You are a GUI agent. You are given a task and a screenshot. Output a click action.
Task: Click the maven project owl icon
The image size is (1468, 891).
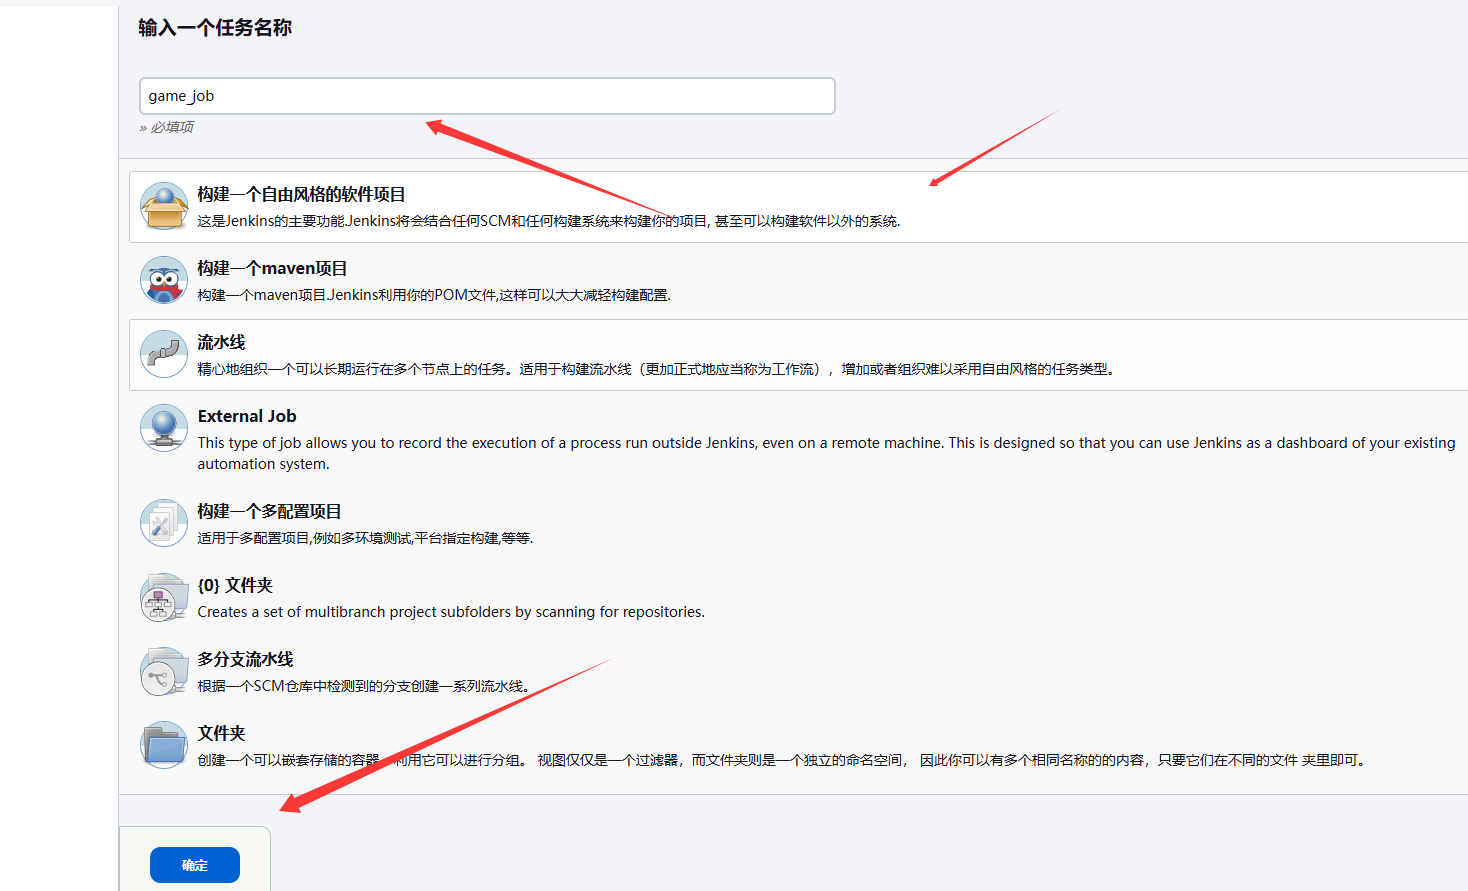[164, 280]
